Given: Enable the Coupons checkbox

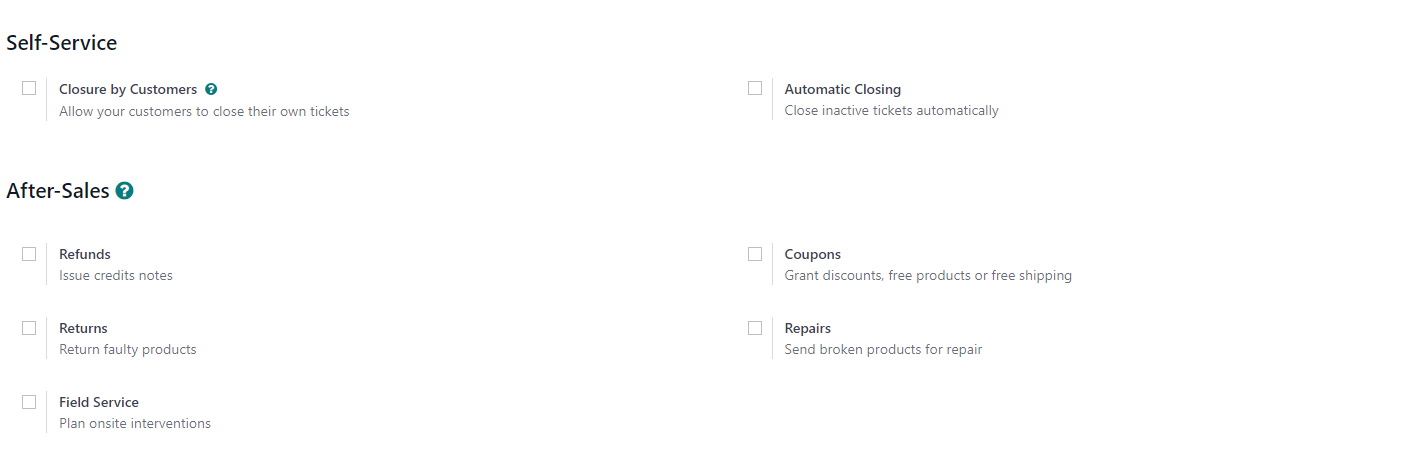Looking at the screenshot, I should (755, 254).
